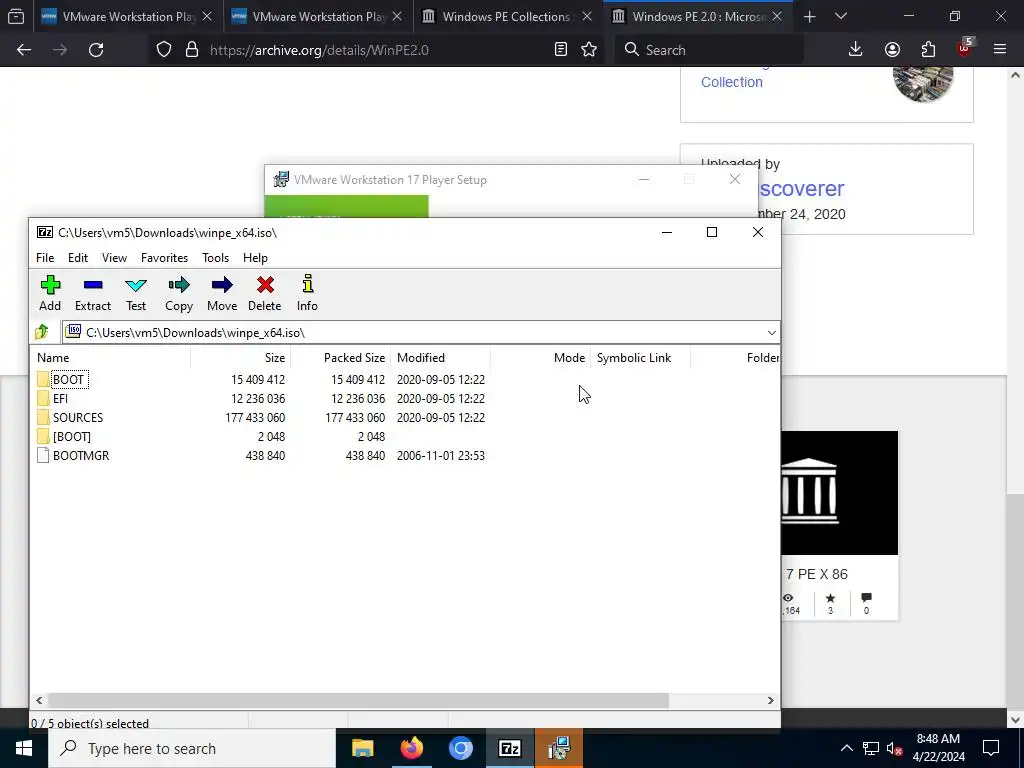Click the tracking protection shield icon
1024x768 pixels.
pos(164,50)
